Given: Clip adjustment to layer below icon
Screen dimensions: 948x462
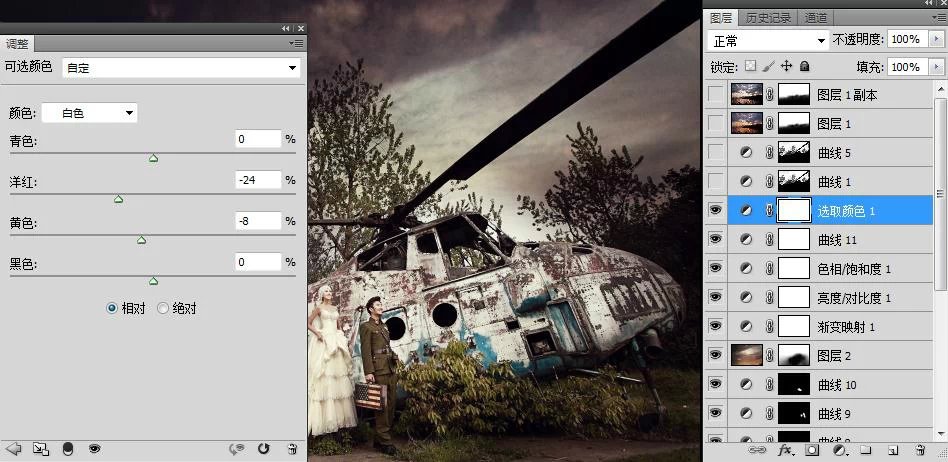Looking at the screenshot, I should pyautogui.click(x=68, y=449).
